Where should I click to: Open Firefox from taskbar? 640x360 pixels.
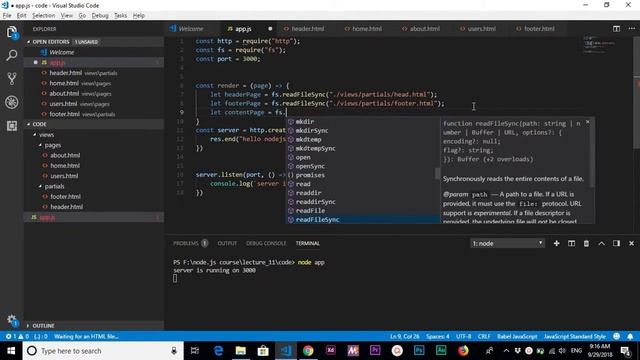[x=463, y=351]
